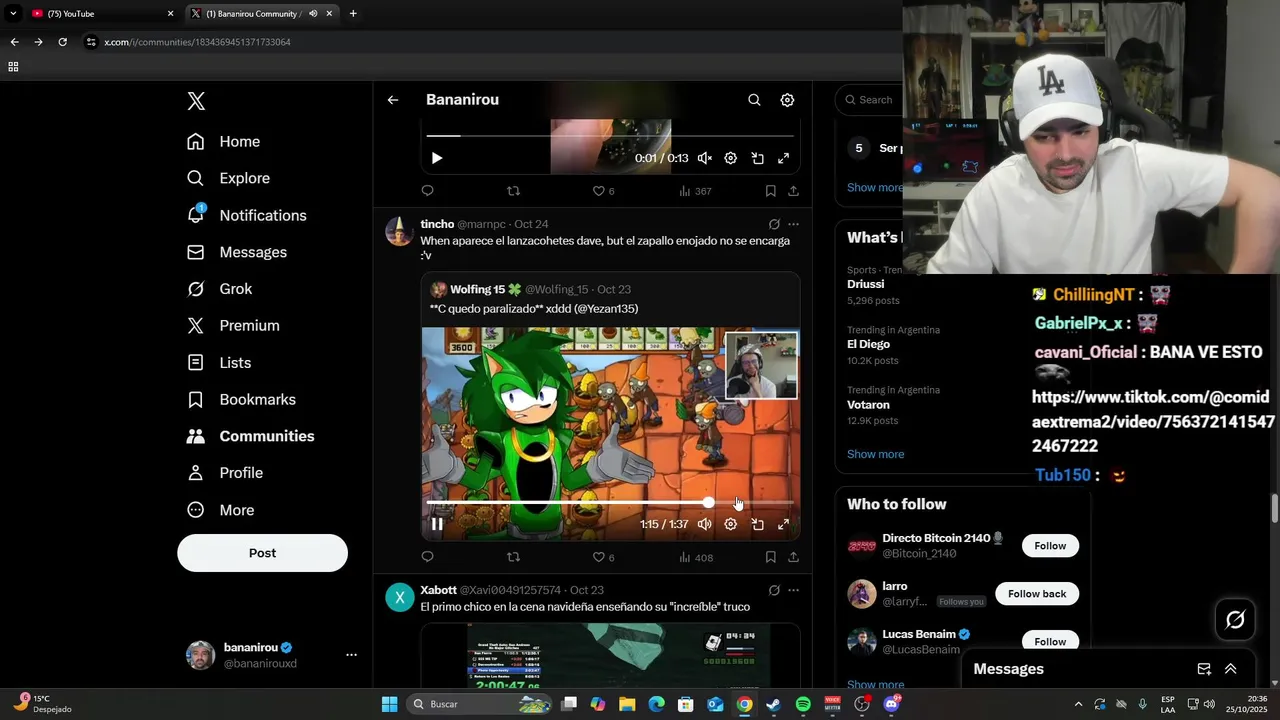Open settings on Plants vs Zombies video
Screen dimensions: 1280x720
pos(730,524)
